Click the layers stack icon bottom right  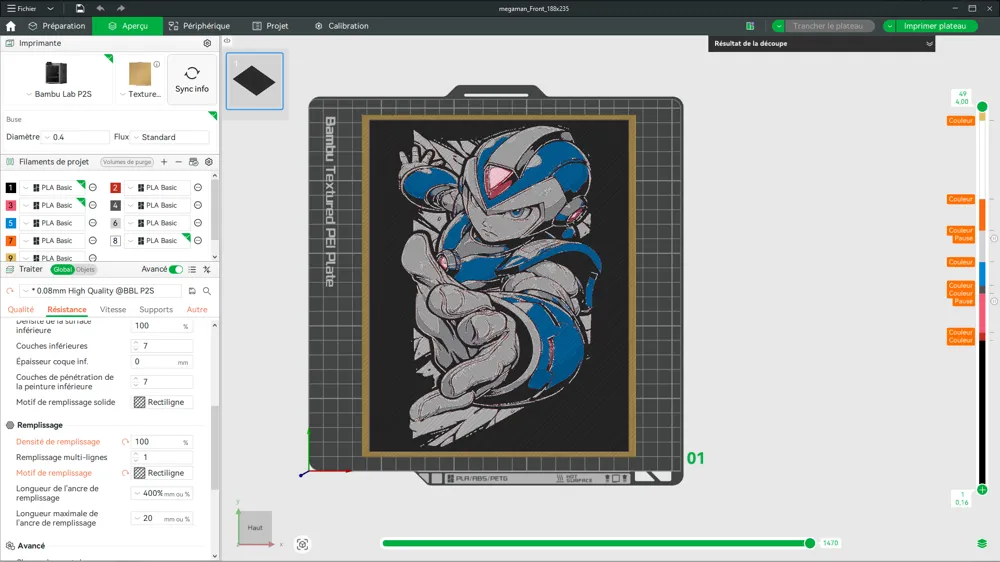[x=982, y=544]
